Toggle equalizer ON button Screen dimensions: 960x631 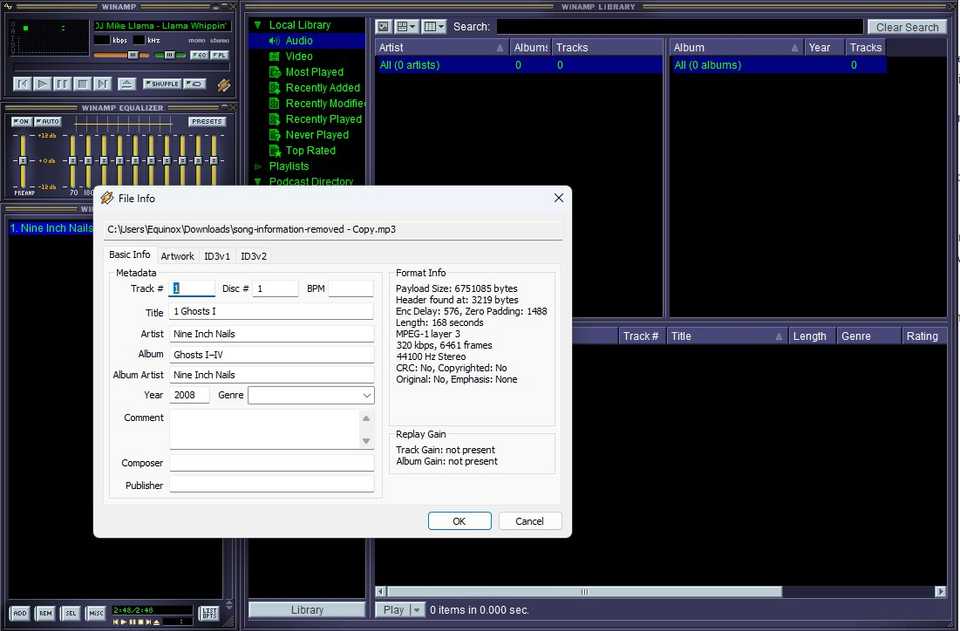tap(21, 121)
